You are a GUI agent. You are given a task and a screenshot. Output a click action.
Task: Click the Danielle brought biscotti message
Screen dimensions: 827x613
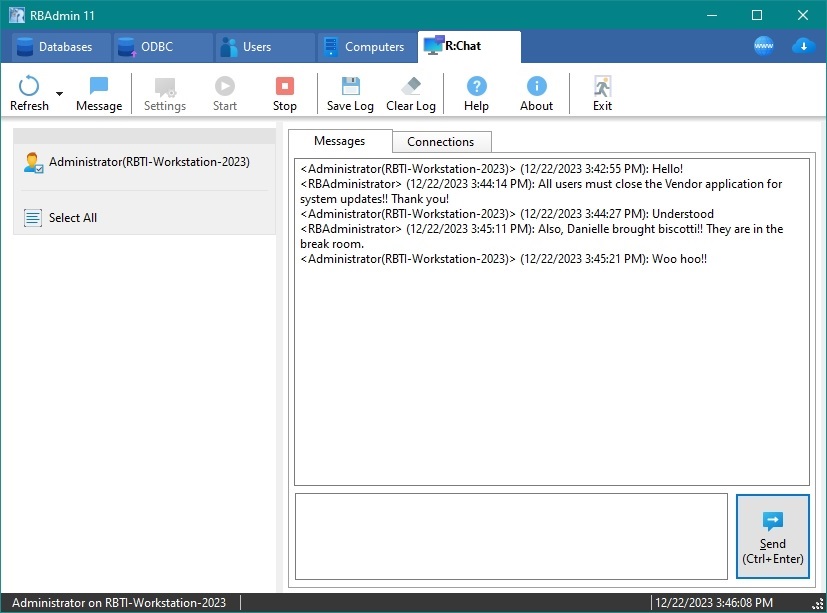point(542,236)
